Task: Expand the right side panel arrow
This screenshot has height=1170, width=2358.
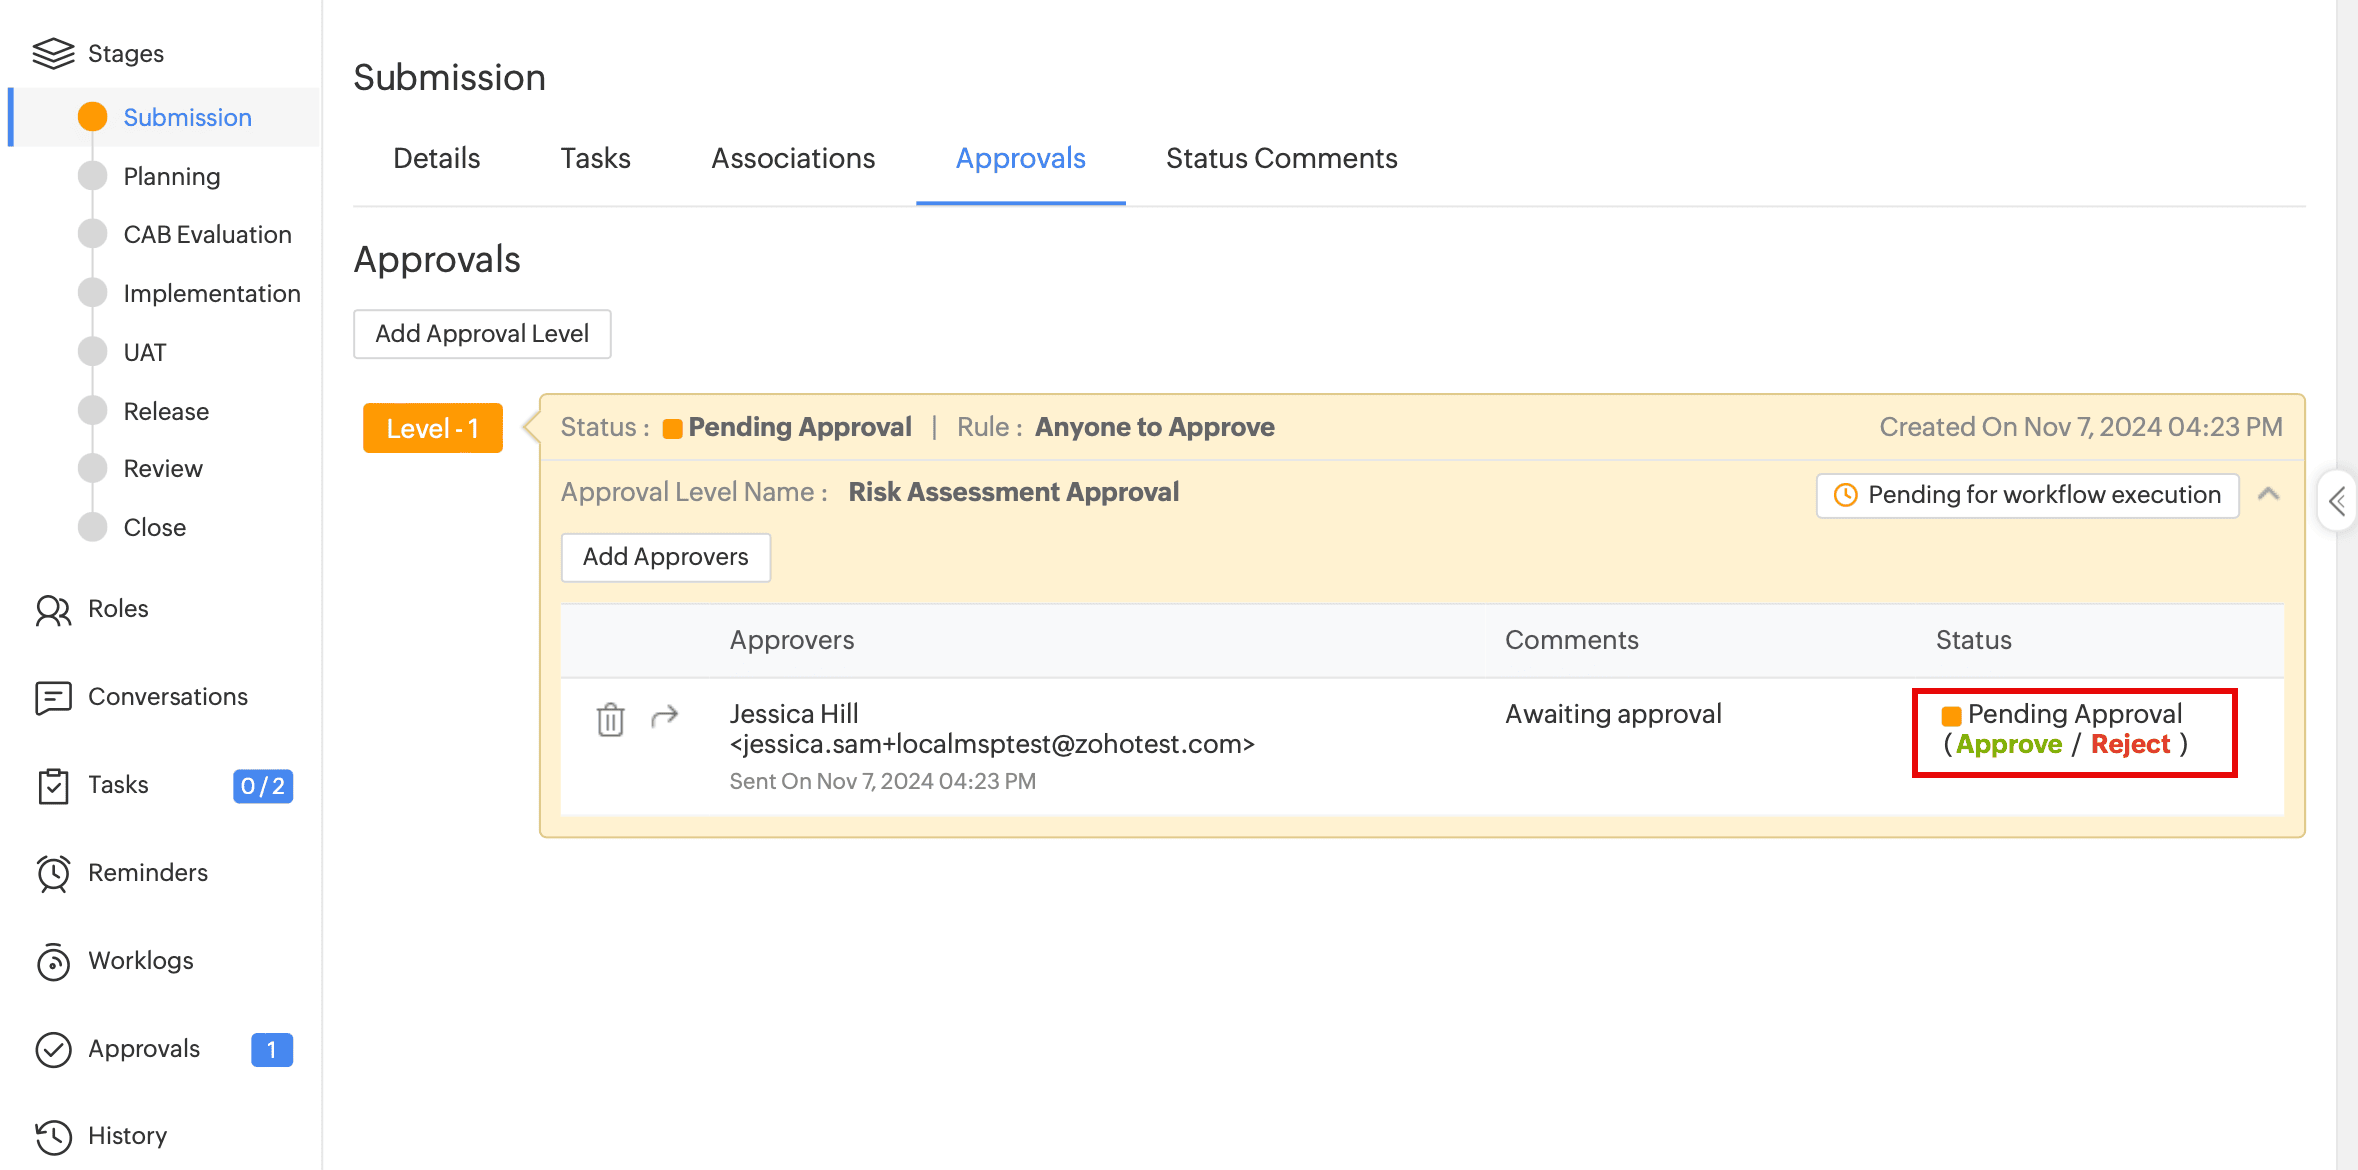Action: click(x=2337, y=501)
